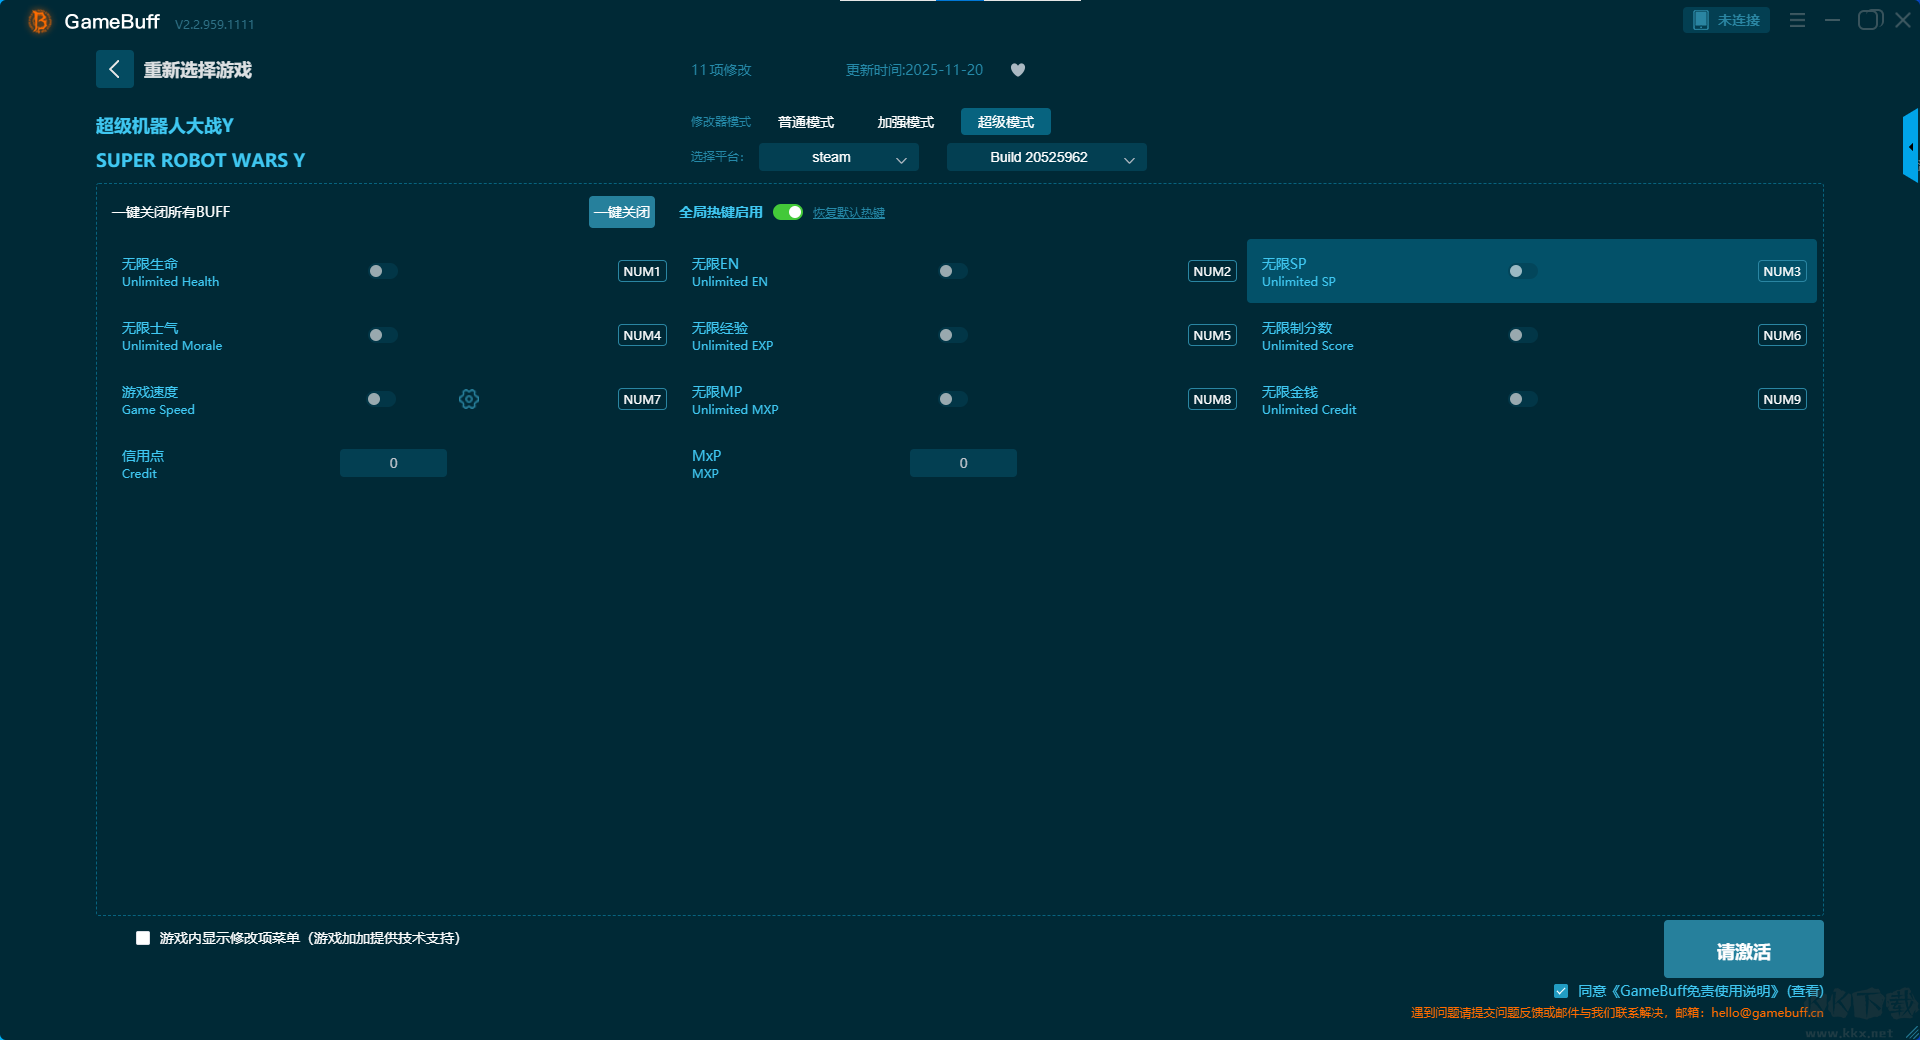Open the hamburger menu icon

[x=1797, y=20]
